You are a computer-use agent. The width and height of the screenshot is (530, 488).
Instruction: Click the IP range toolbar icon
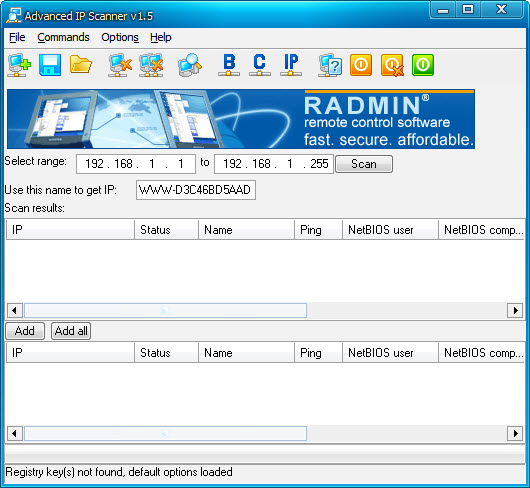pos(291,65)
